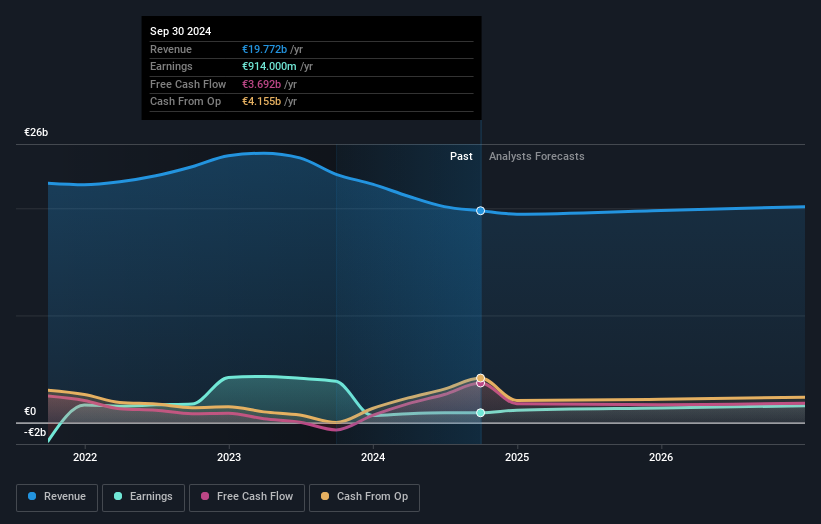Image resolution: width=821 pixels, height=524 pixels.
Task: Click the €26b y-axis label
Action: (36, 132)
